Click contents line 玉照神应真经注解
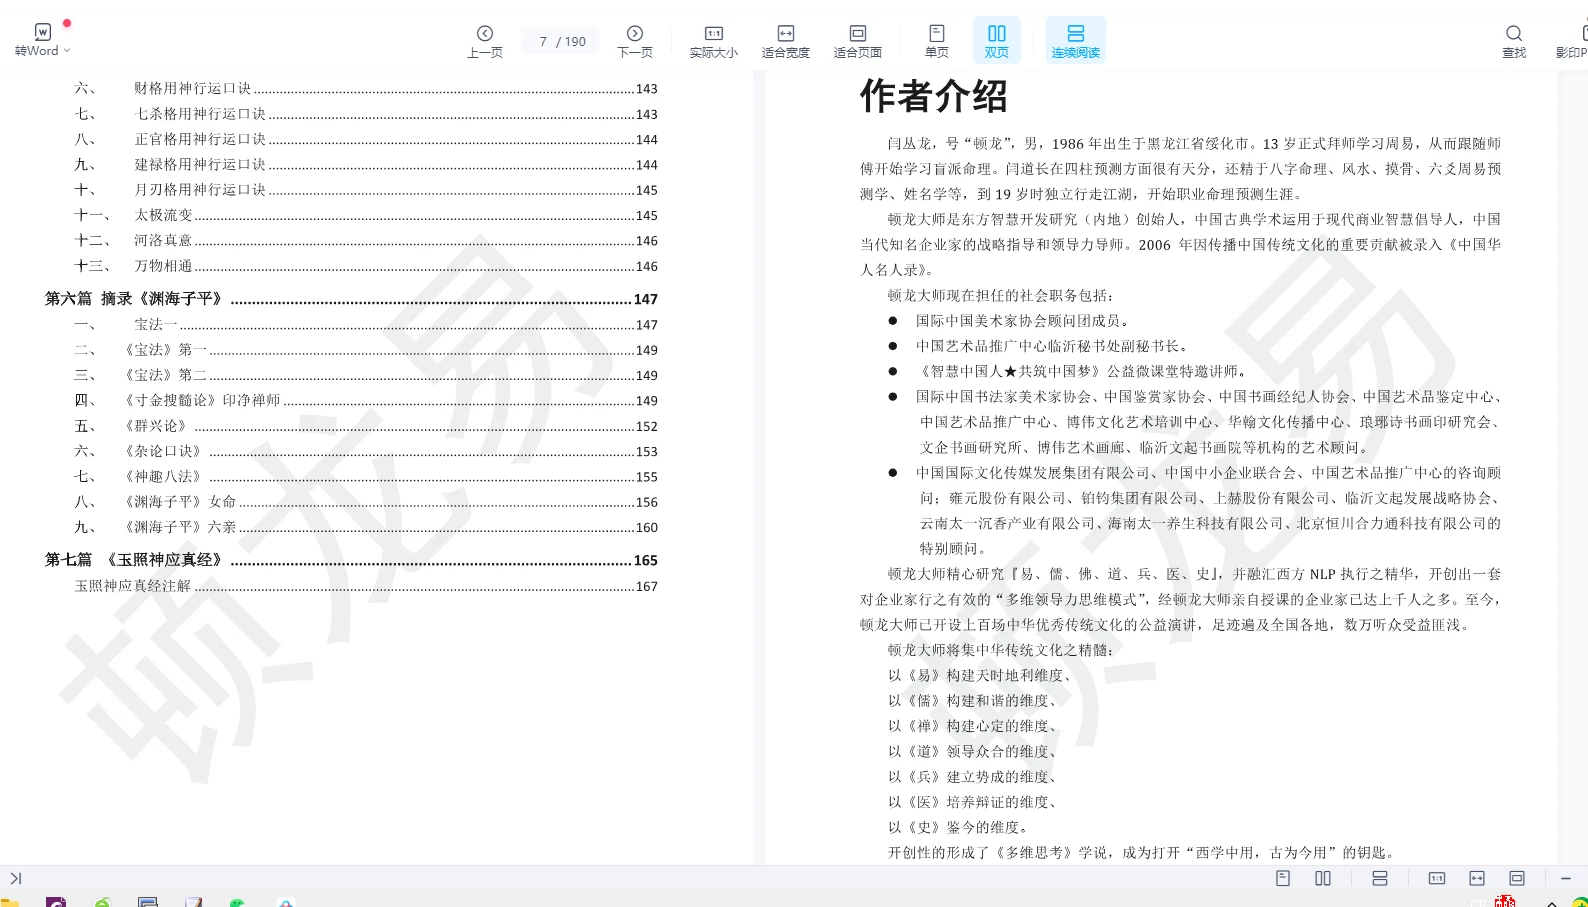This screenshot has height=907, width=1588. tap(366, 586)
